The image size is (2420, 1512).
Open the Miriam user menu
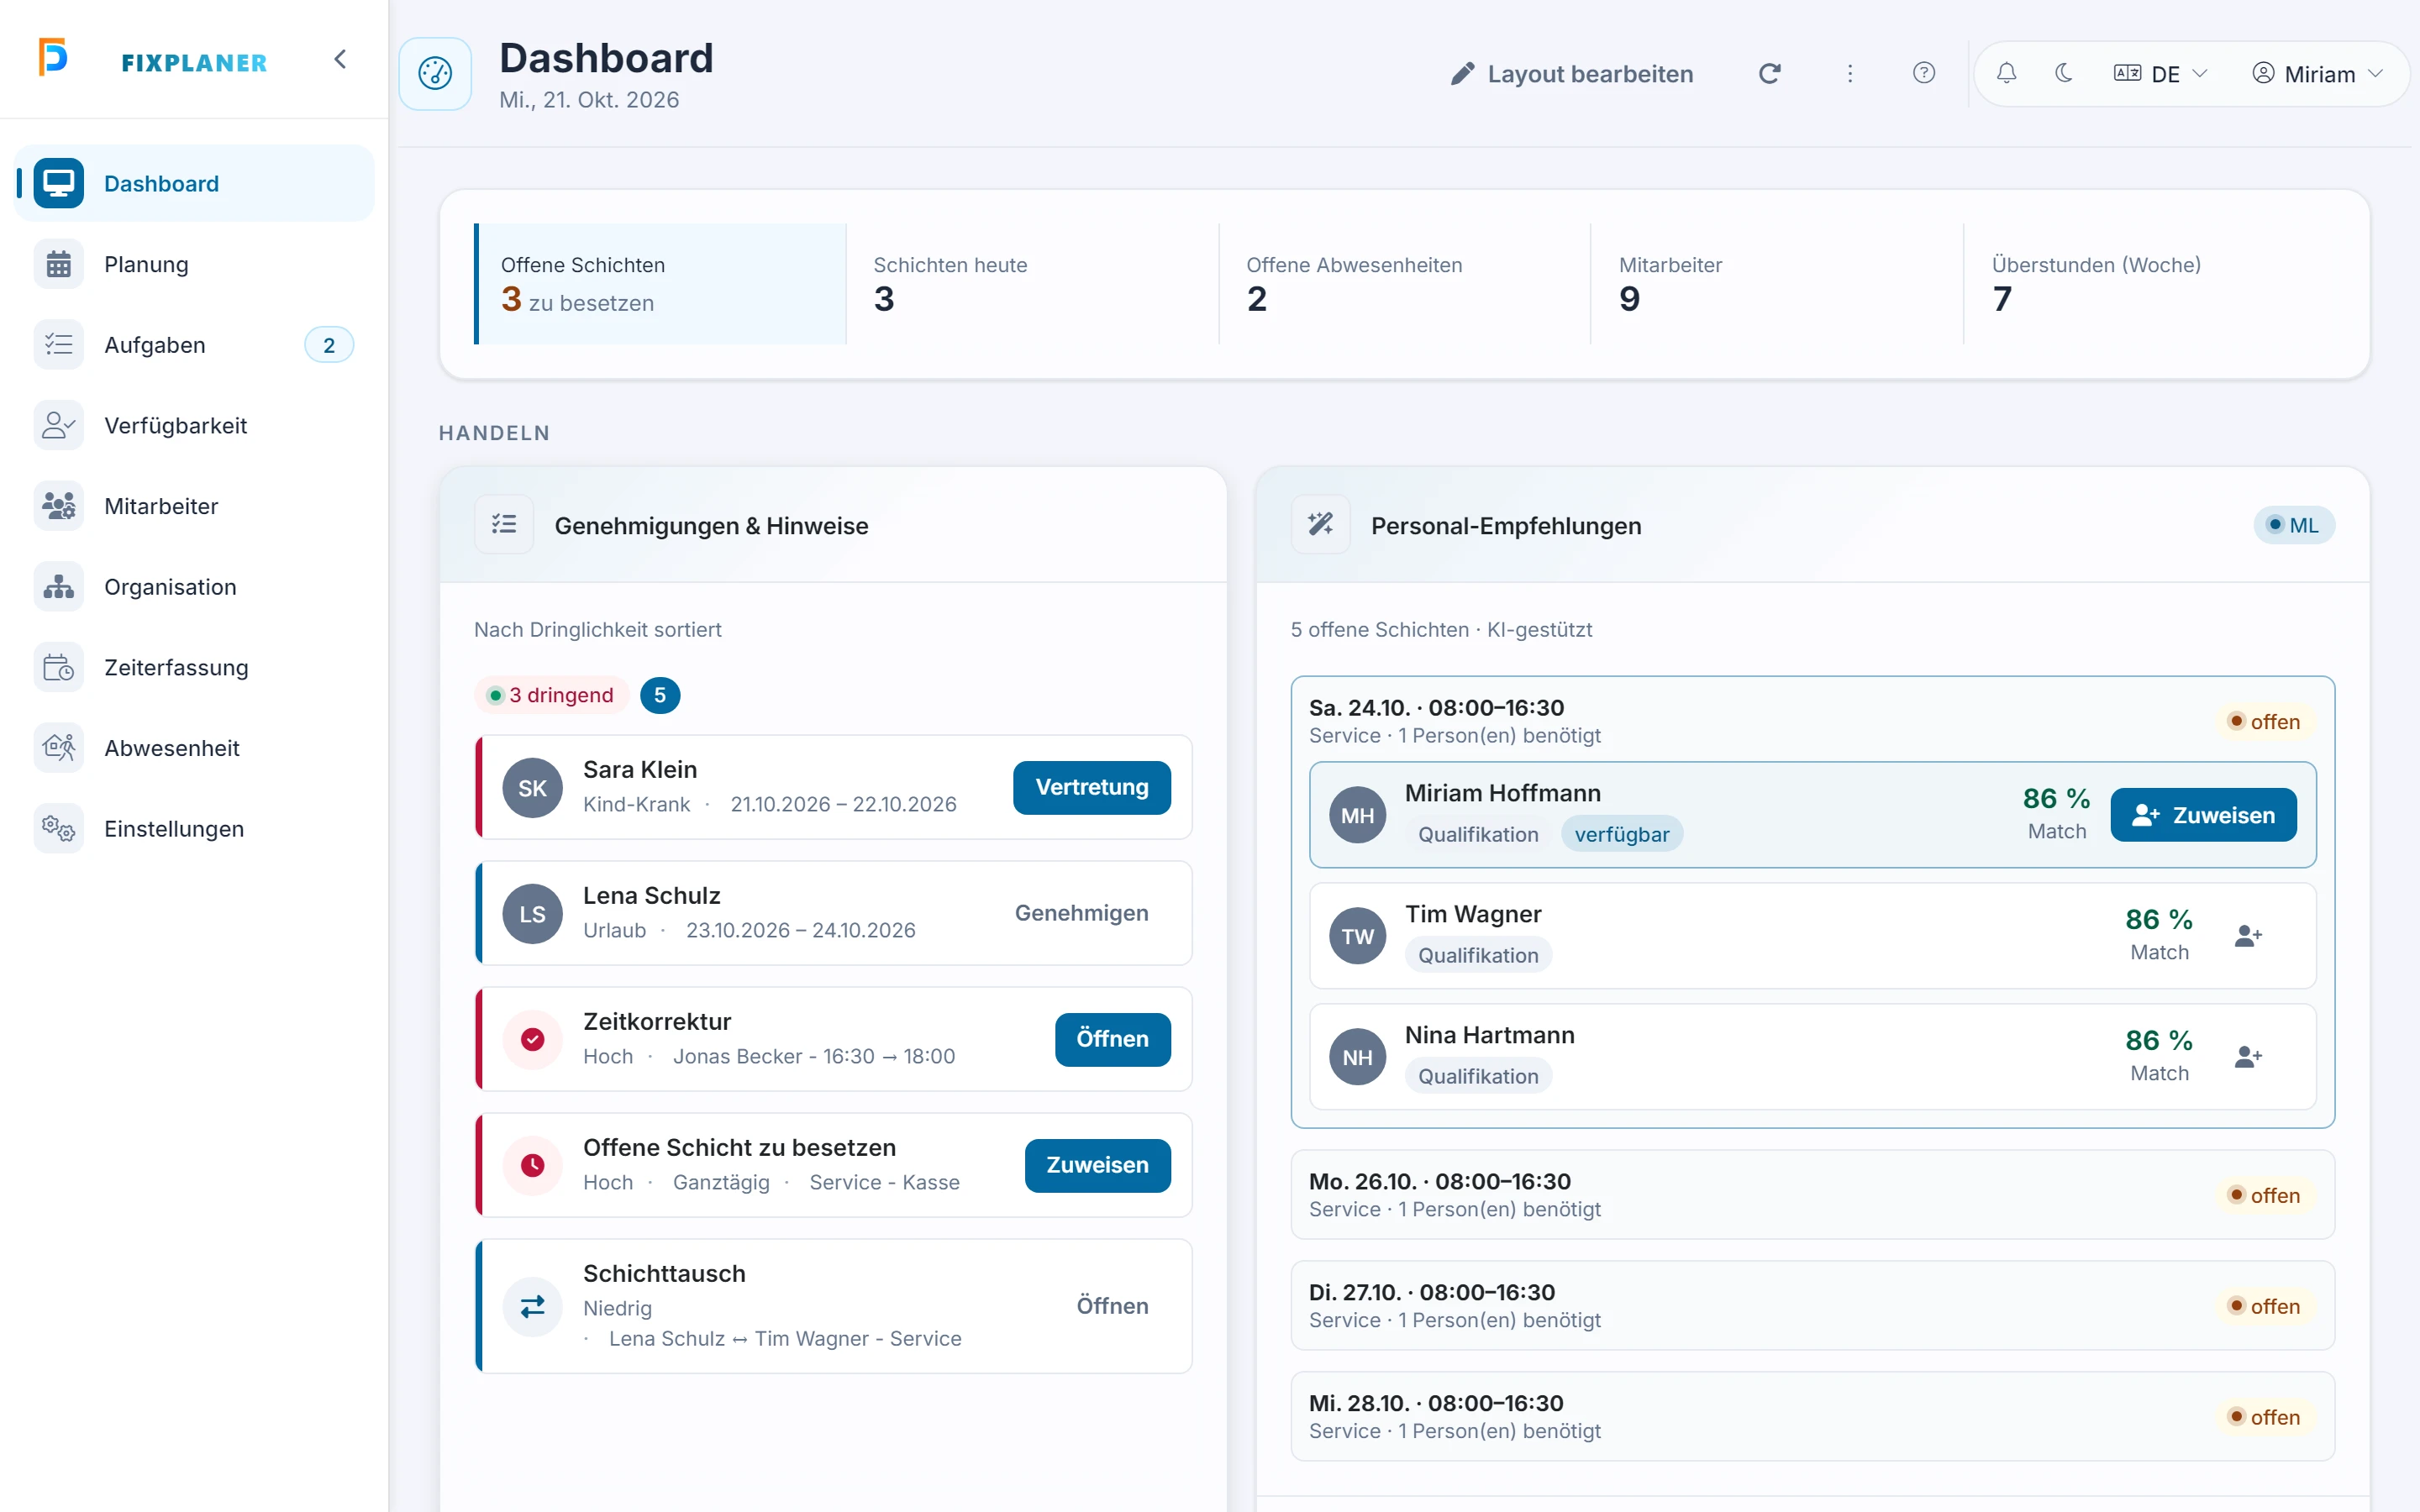(2317, 74)
